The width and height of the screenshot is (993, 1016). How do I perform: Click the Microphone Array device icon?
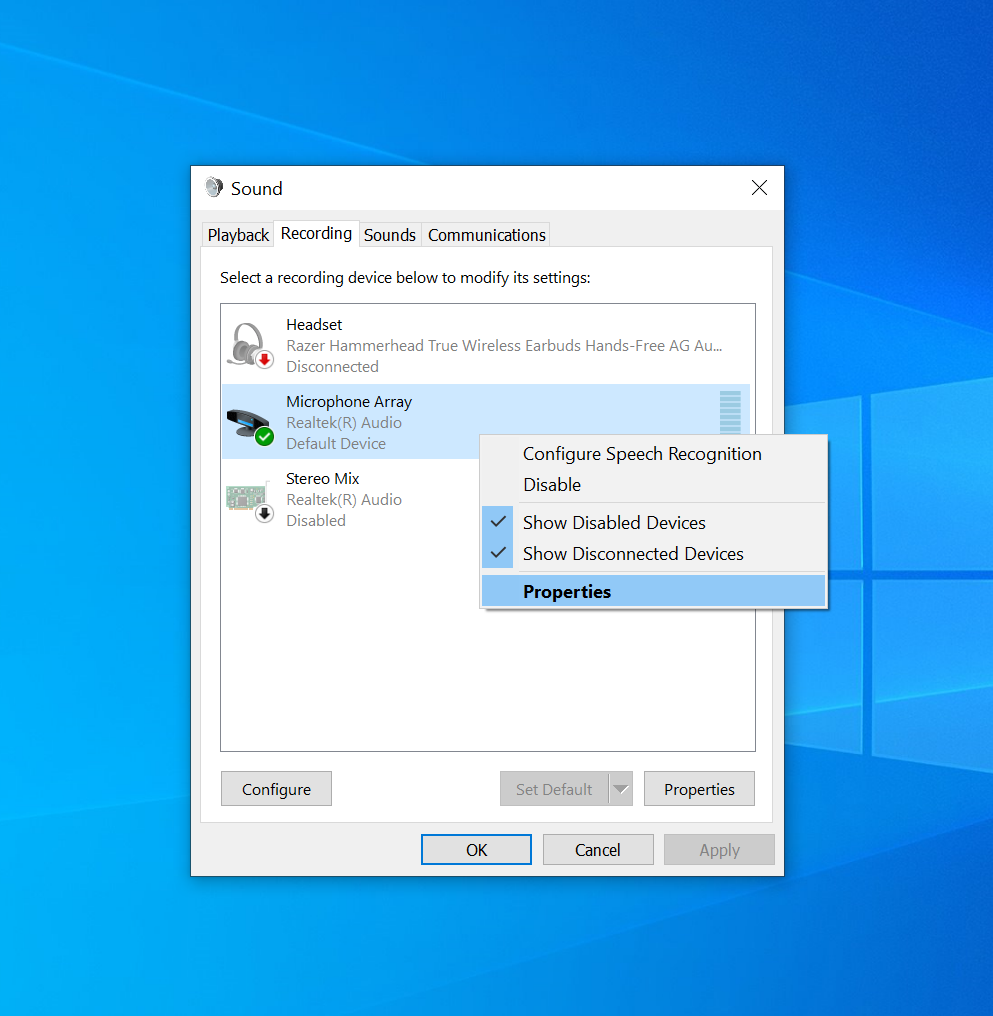tap(249, 423)
